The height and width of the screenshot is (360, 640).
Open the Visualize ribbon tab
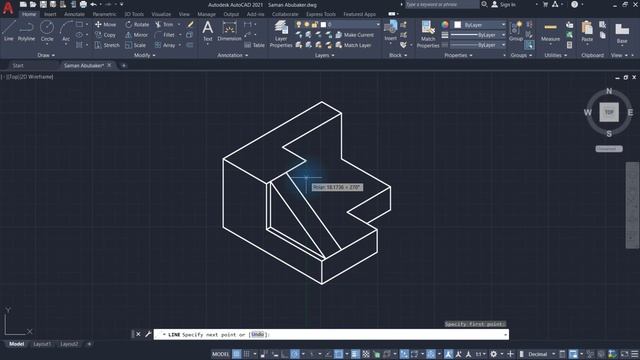(161, 14)
